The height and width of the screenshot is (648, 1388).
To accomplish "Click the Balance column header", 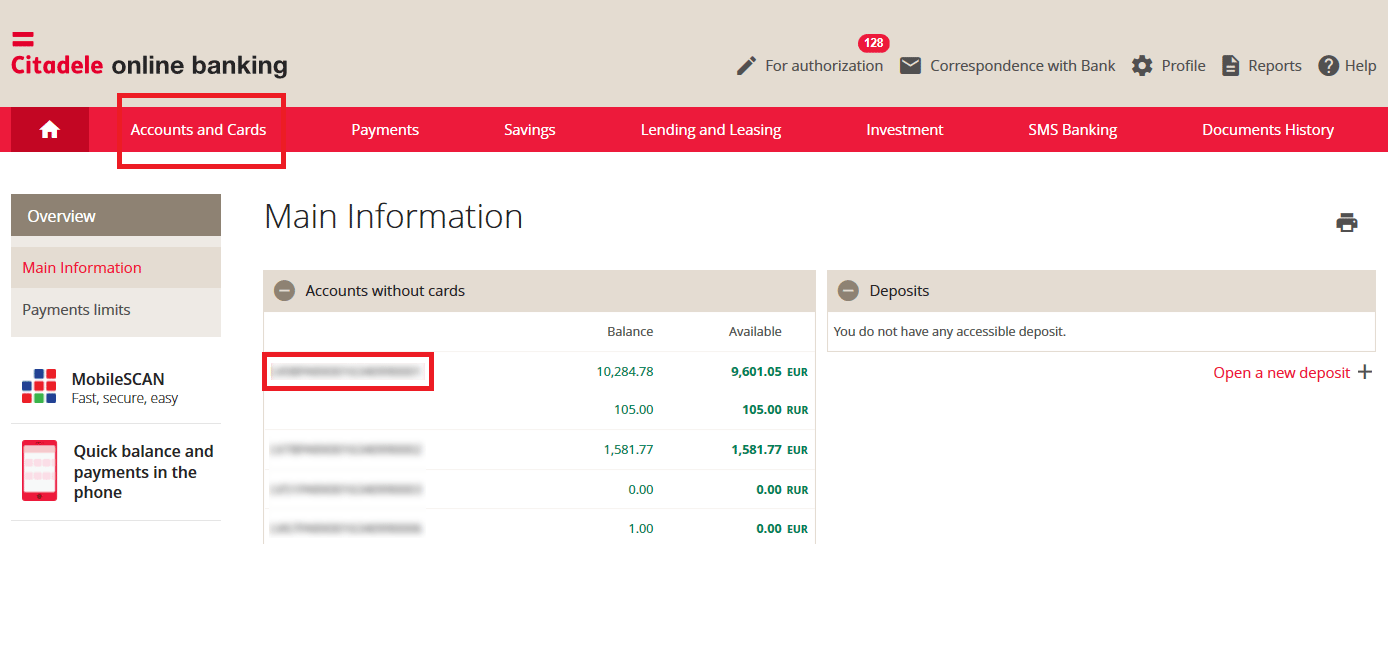I will (x=630, y=332).
